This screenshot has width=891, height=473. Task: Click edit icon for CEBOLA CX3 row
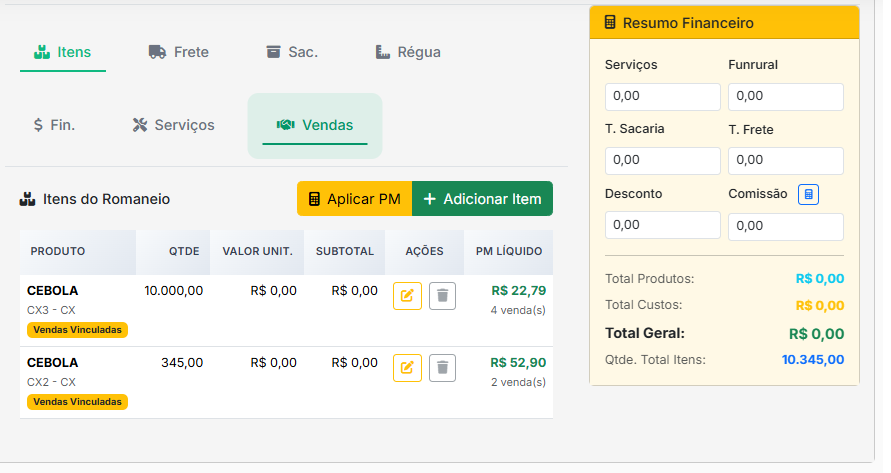pyautogui.click(x=407, y=296)
